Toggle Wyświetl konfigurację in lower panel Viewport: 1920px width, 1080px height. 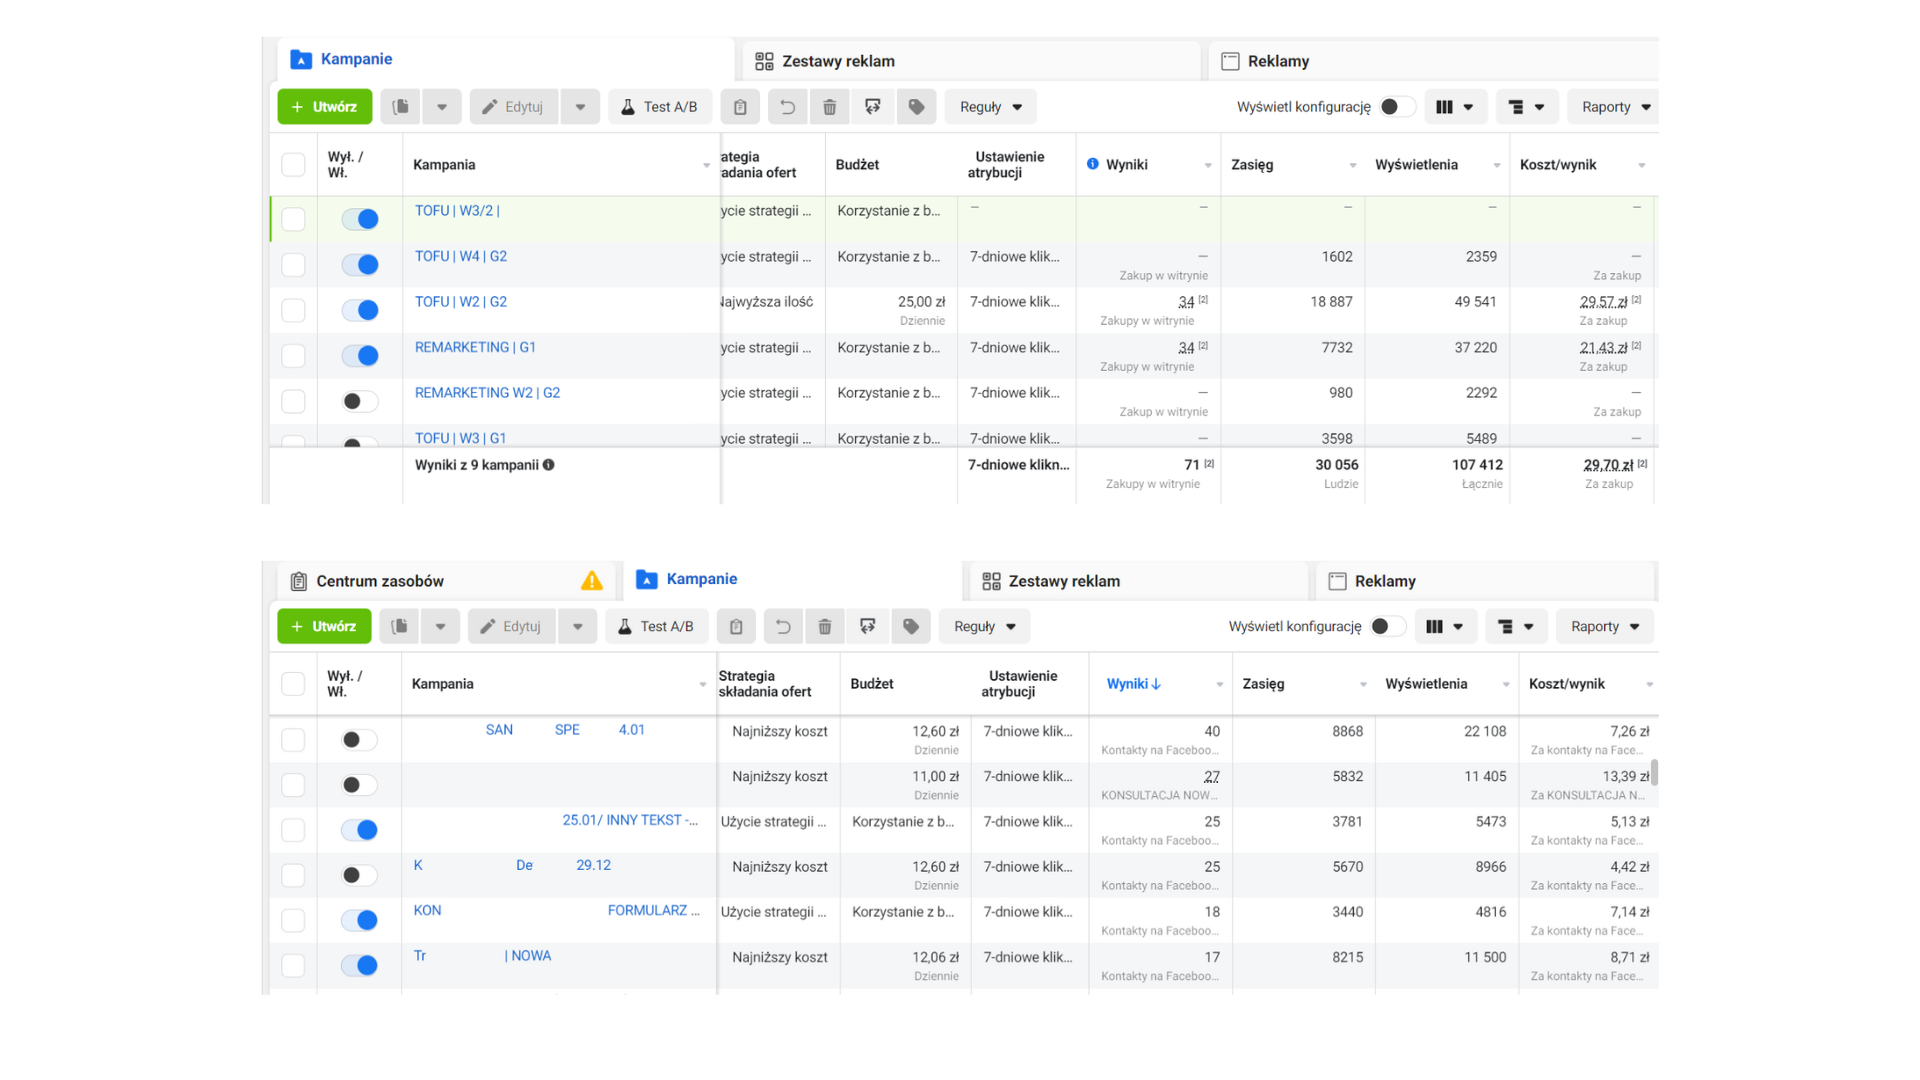click(1388, 626)
